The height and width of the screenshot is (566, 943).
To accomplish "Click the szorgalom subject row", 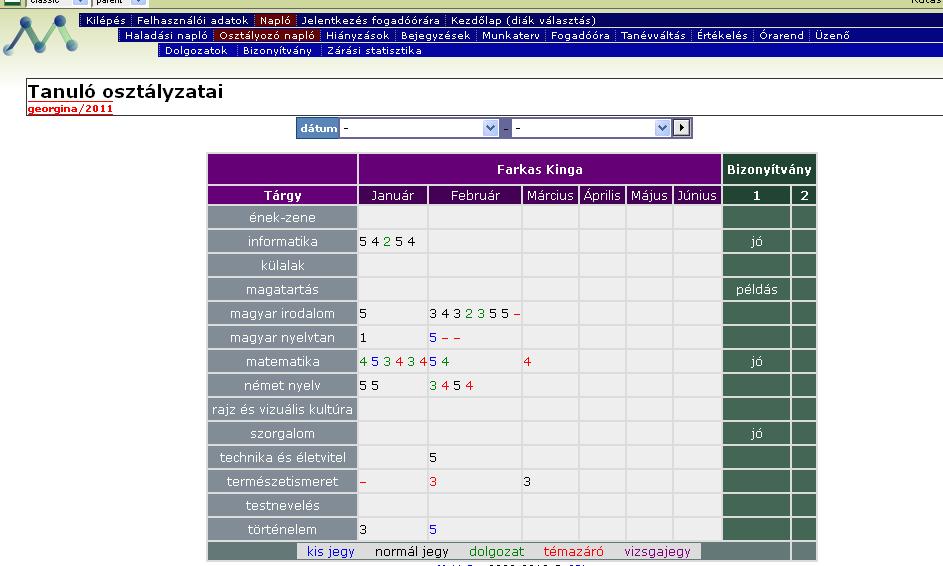I will [x=282, y=434].
